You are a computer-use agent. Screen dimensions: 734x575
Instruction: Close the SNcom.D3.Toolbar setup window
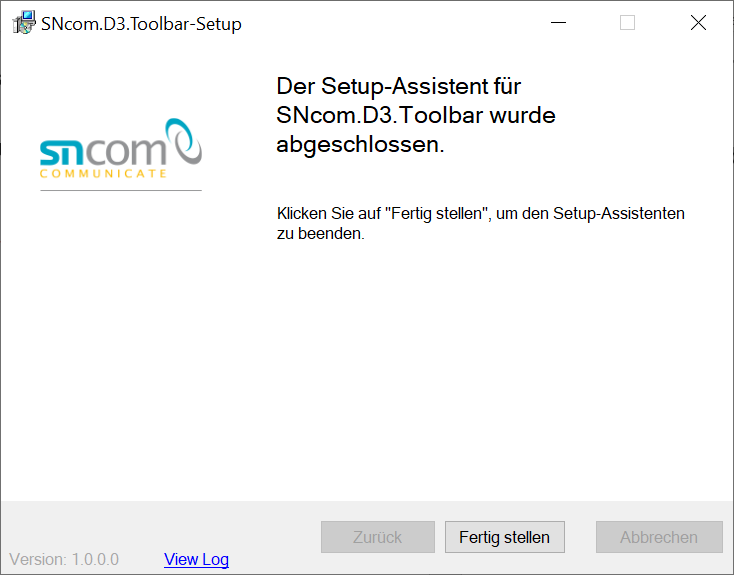698,22
